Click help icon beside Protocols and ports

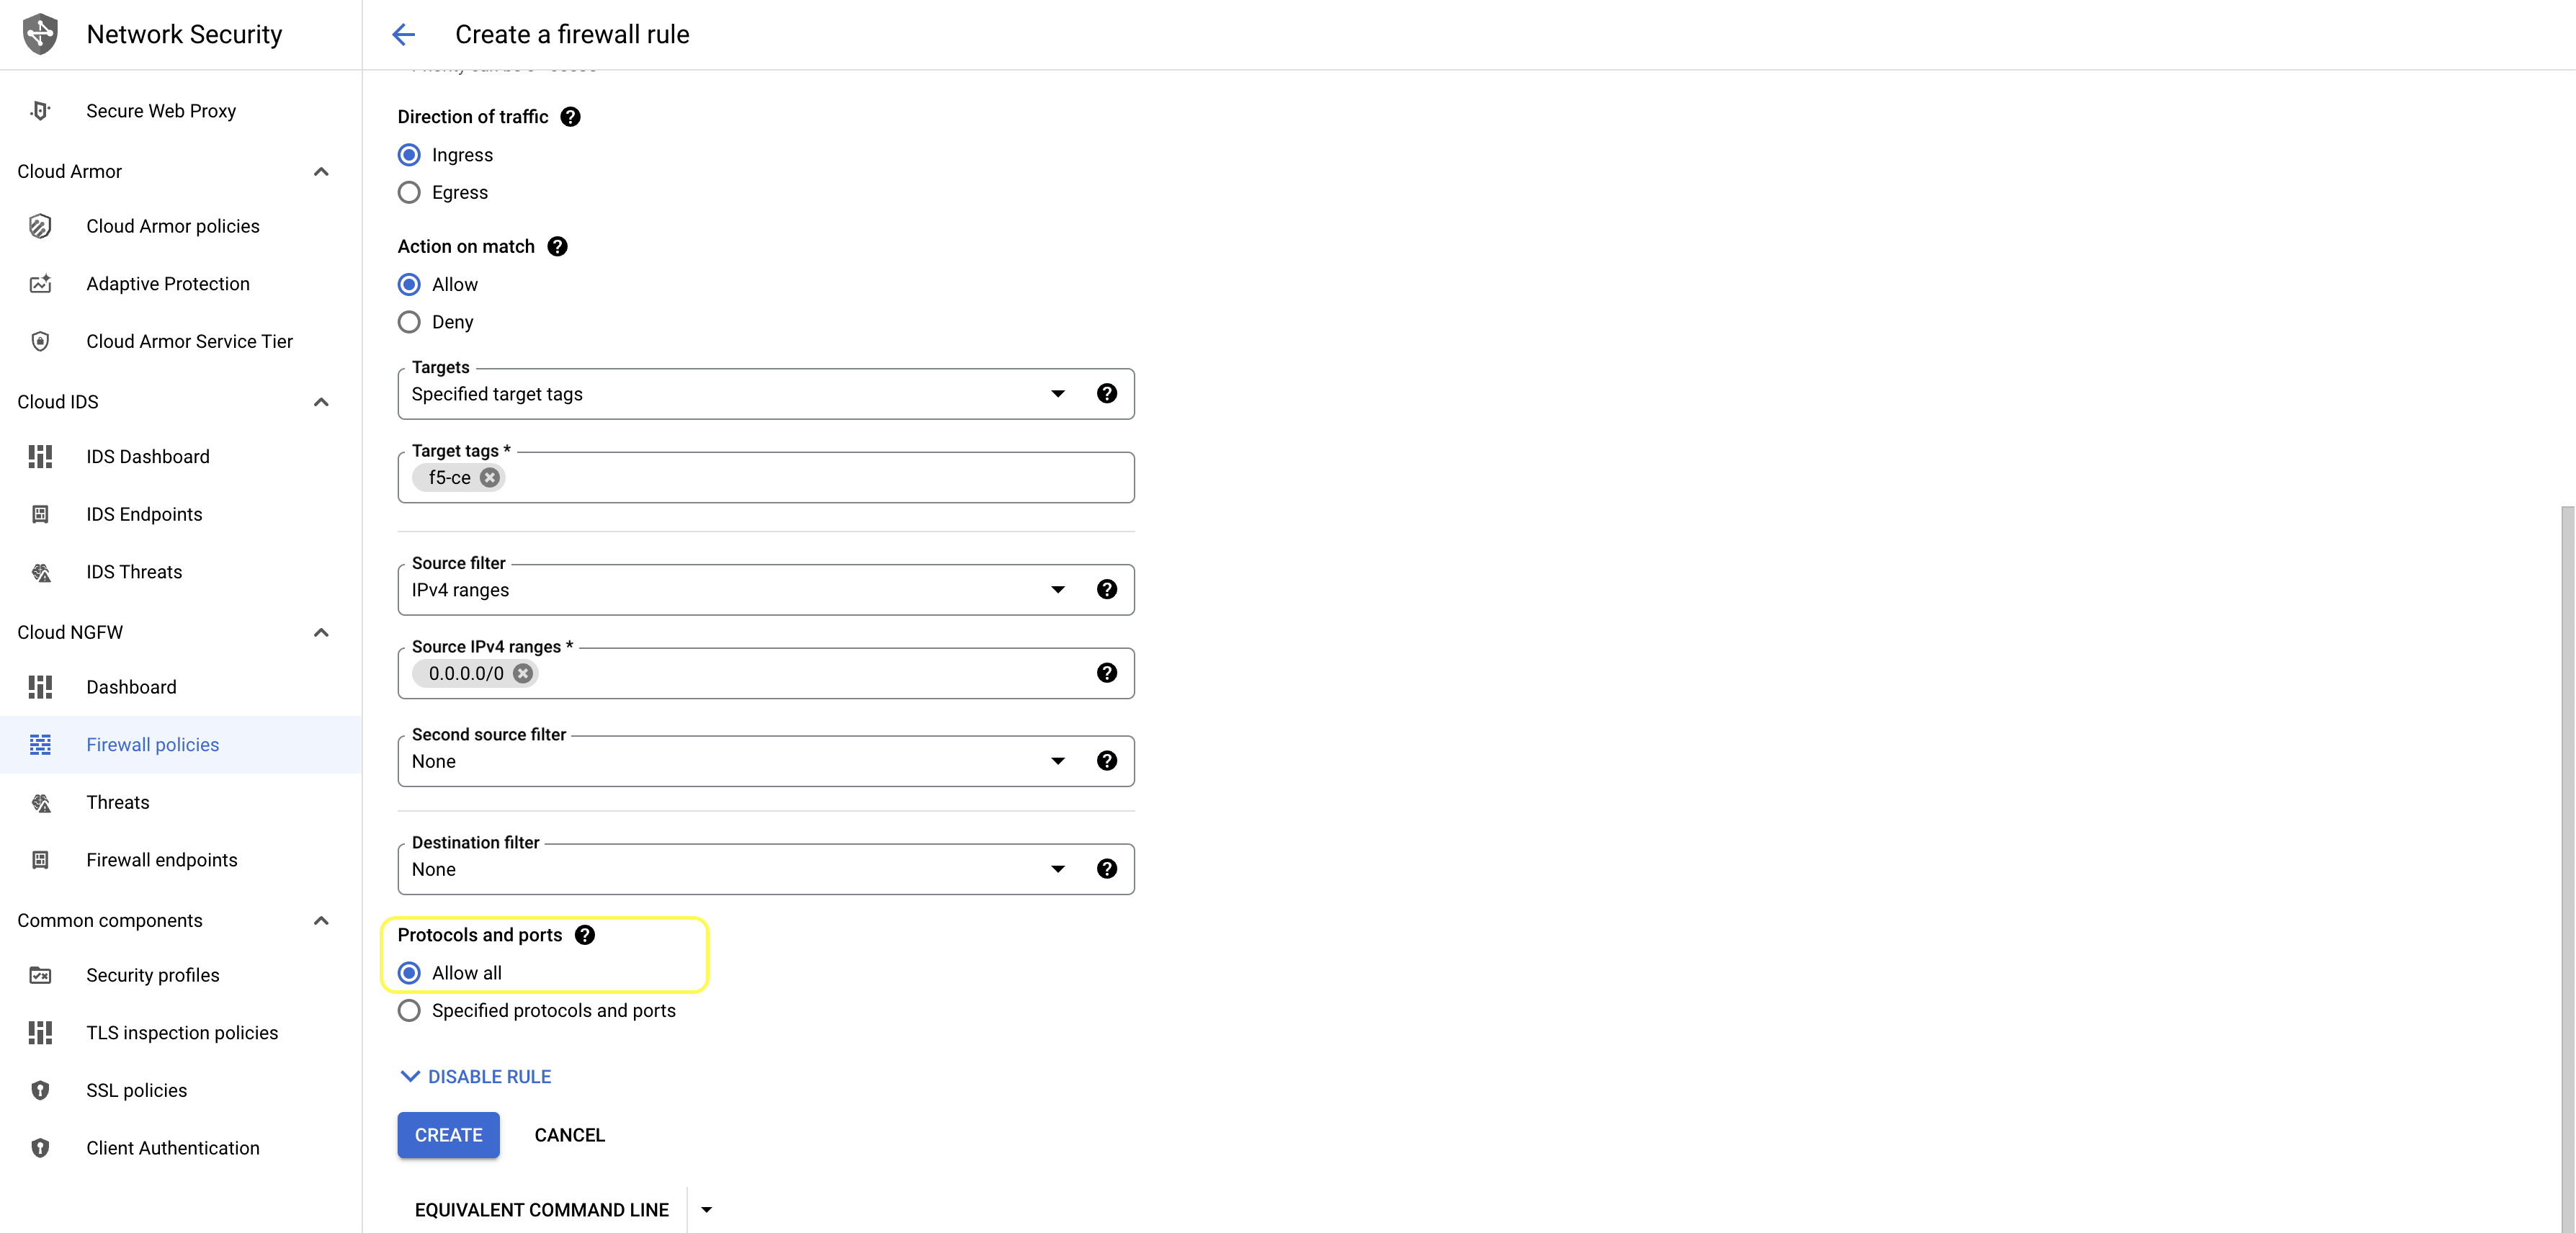click(585, 935)
